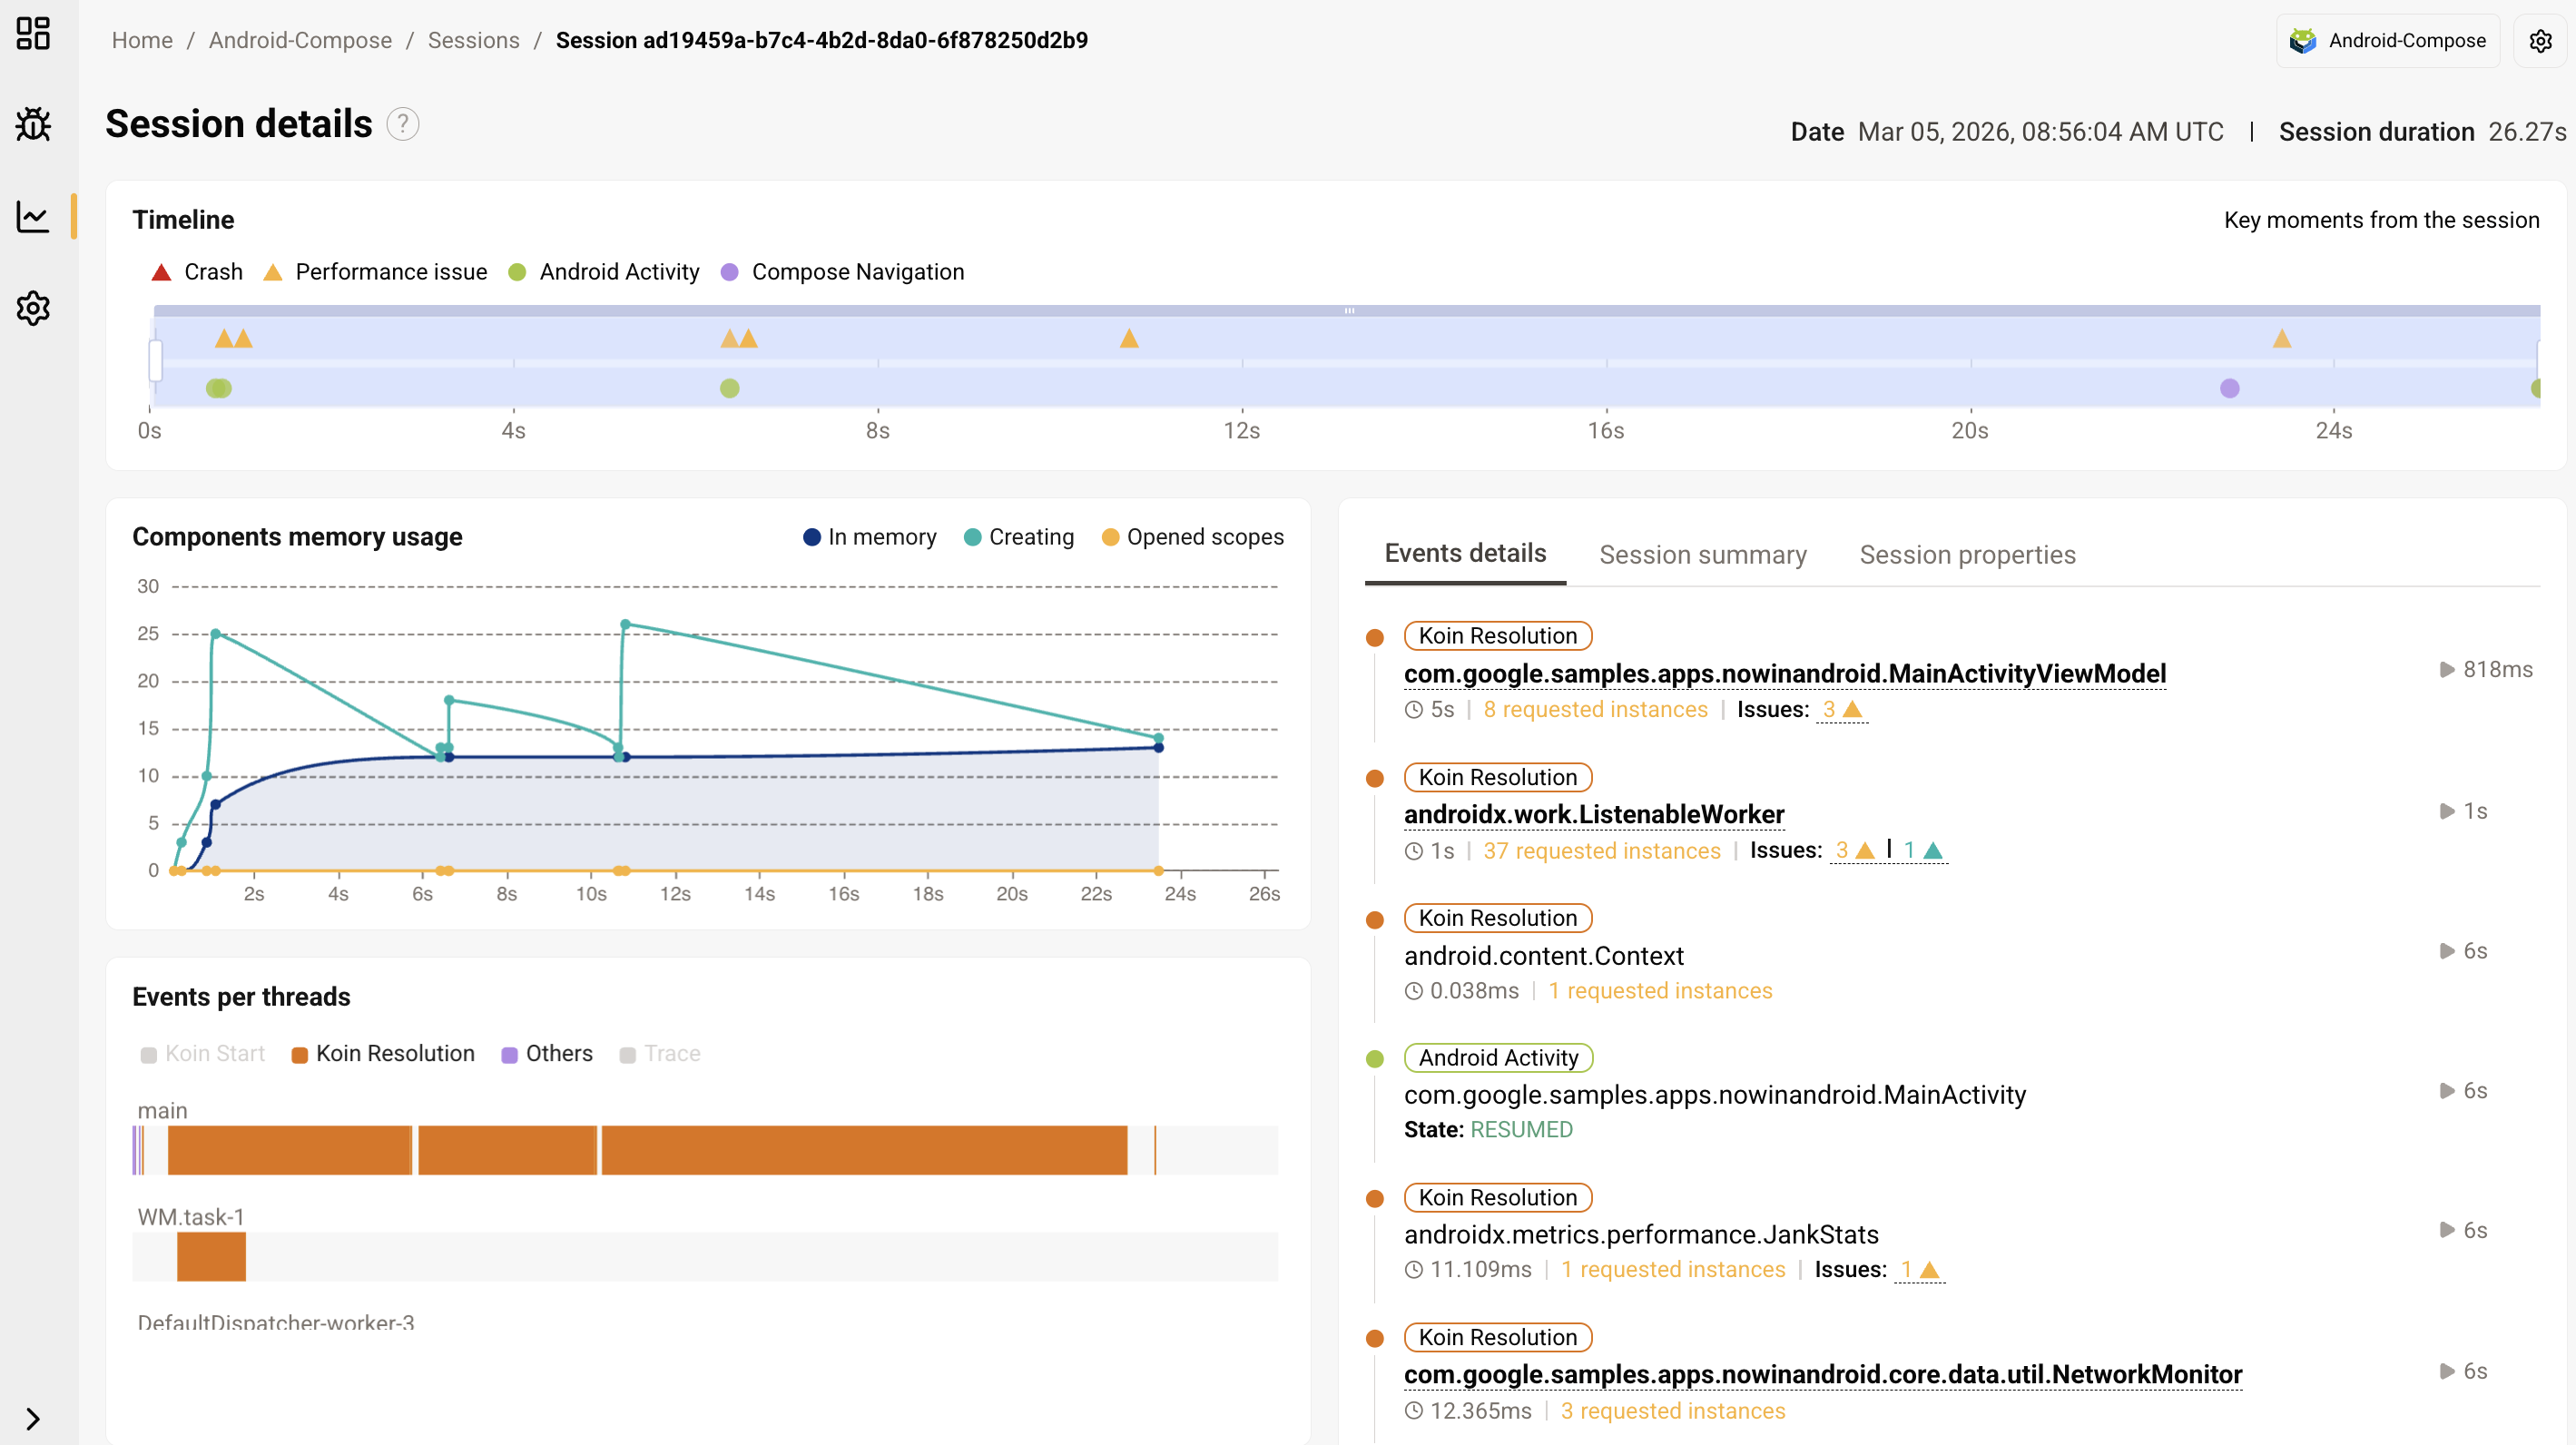Viewport: 2576px width, 1445px height.
Task: Click the Session details help question icon
Action: tap(402, 124)
